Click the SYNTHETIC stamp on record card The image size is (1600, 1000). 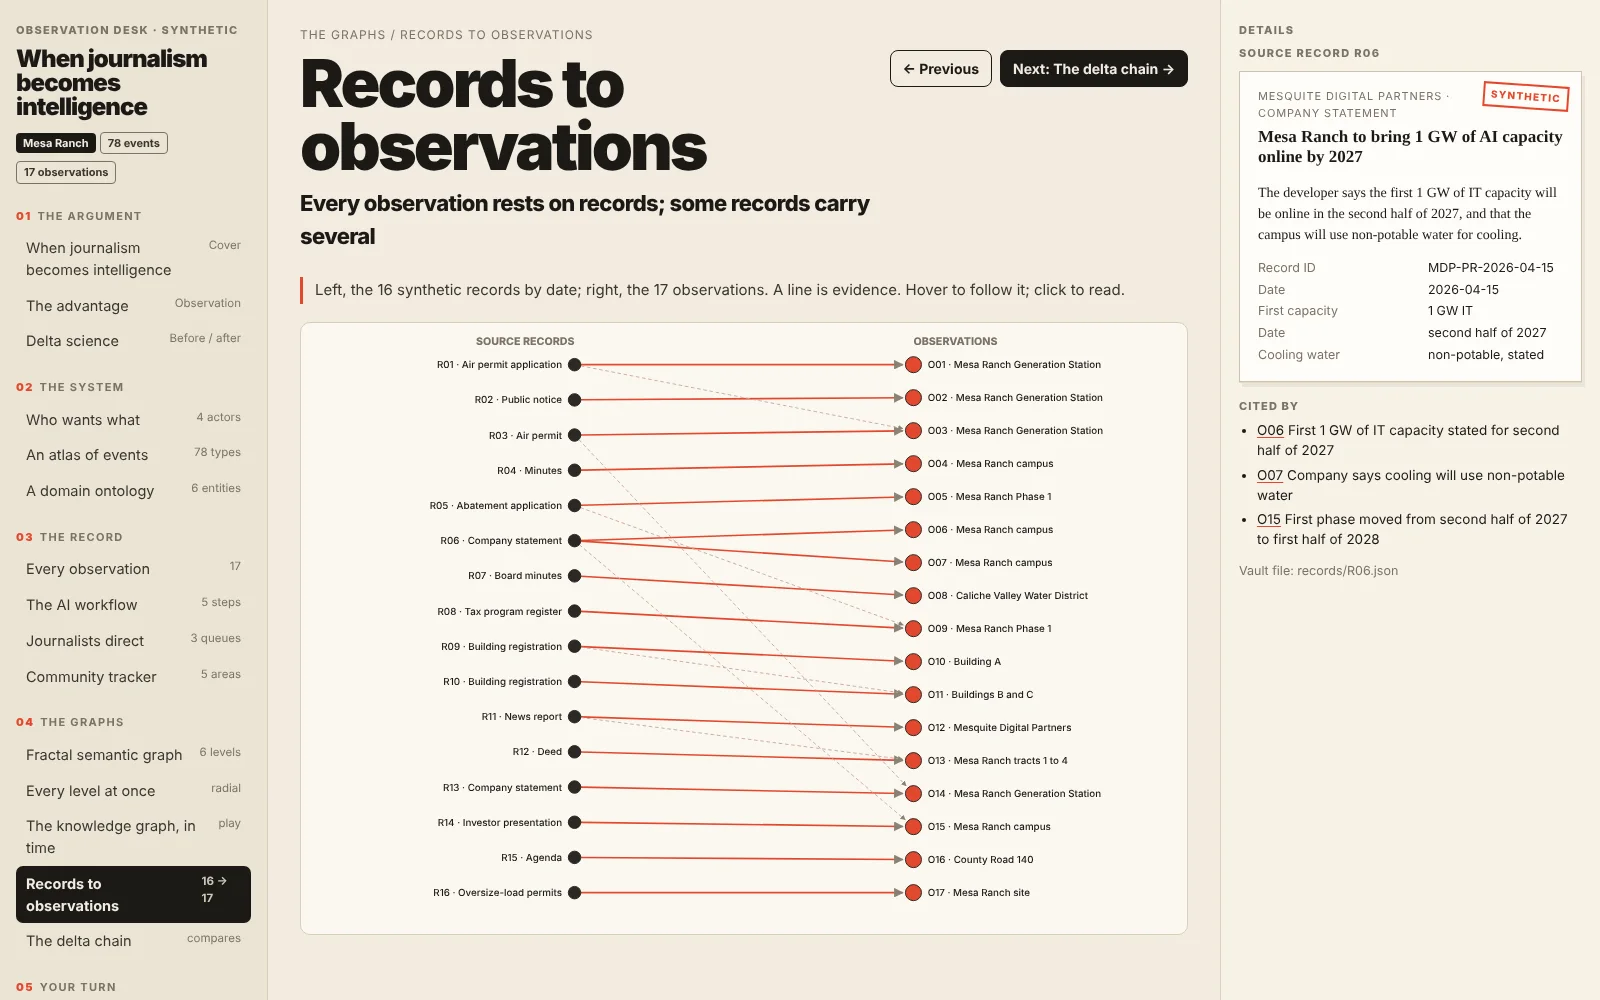[1525, 96]
